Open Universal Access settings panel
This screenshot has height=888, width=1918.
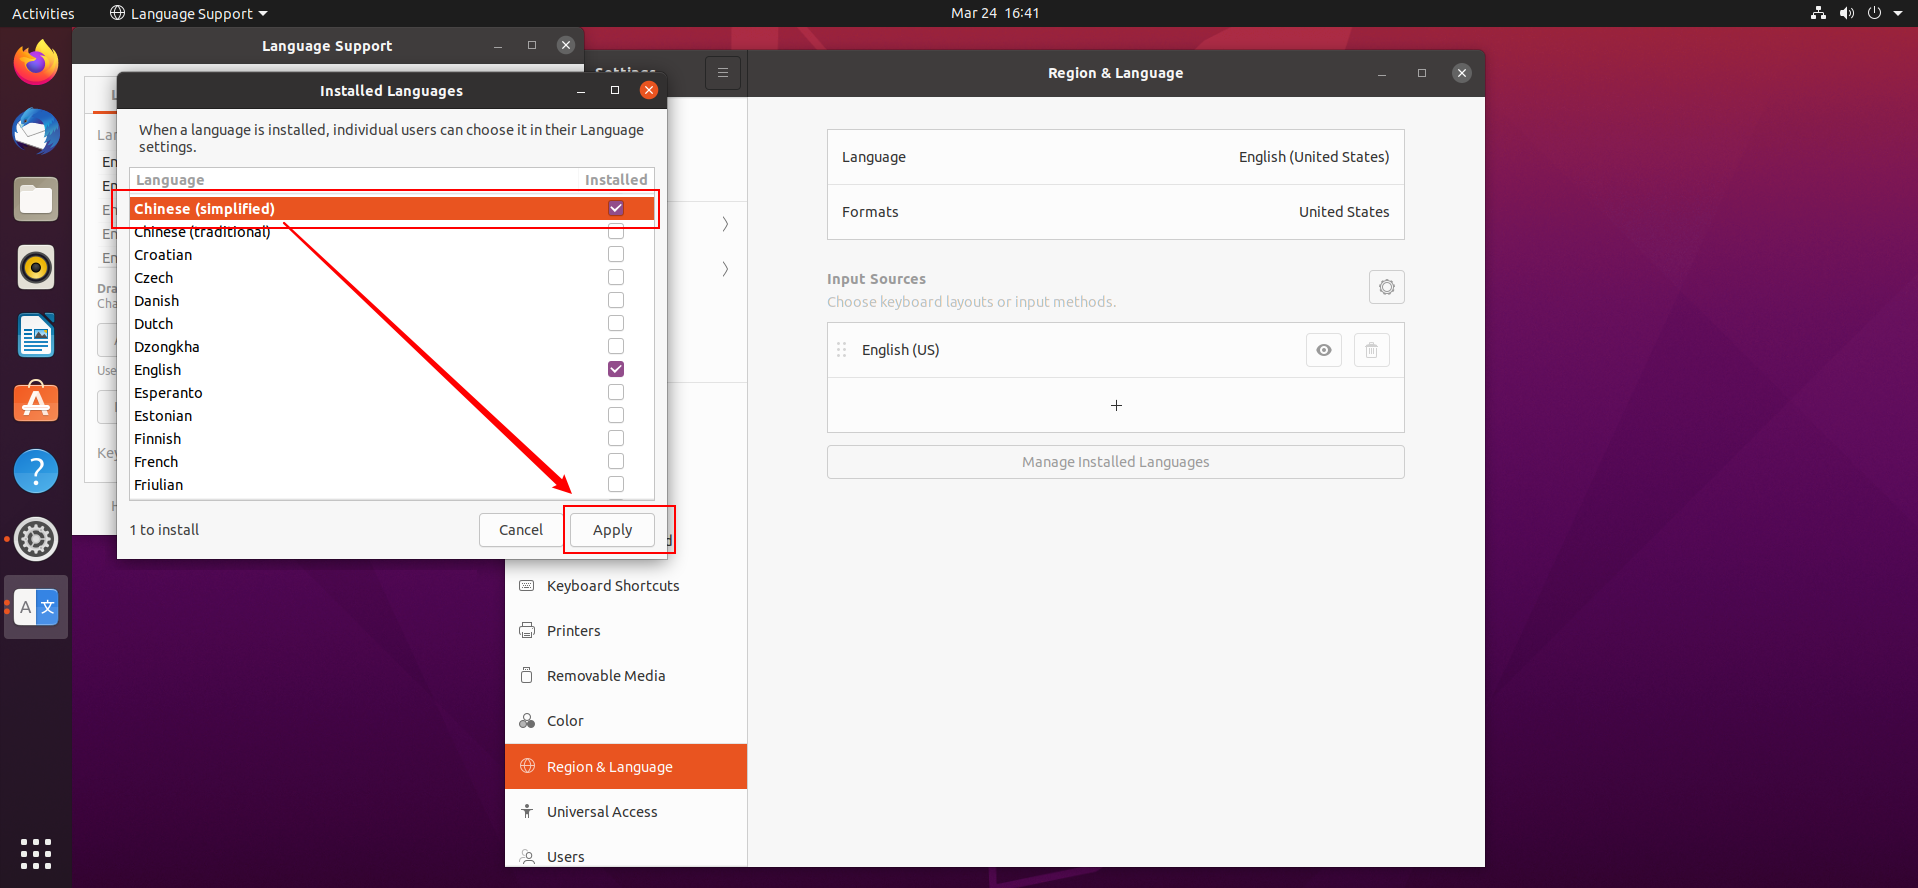pyautogui.click(x=626, y=812)
